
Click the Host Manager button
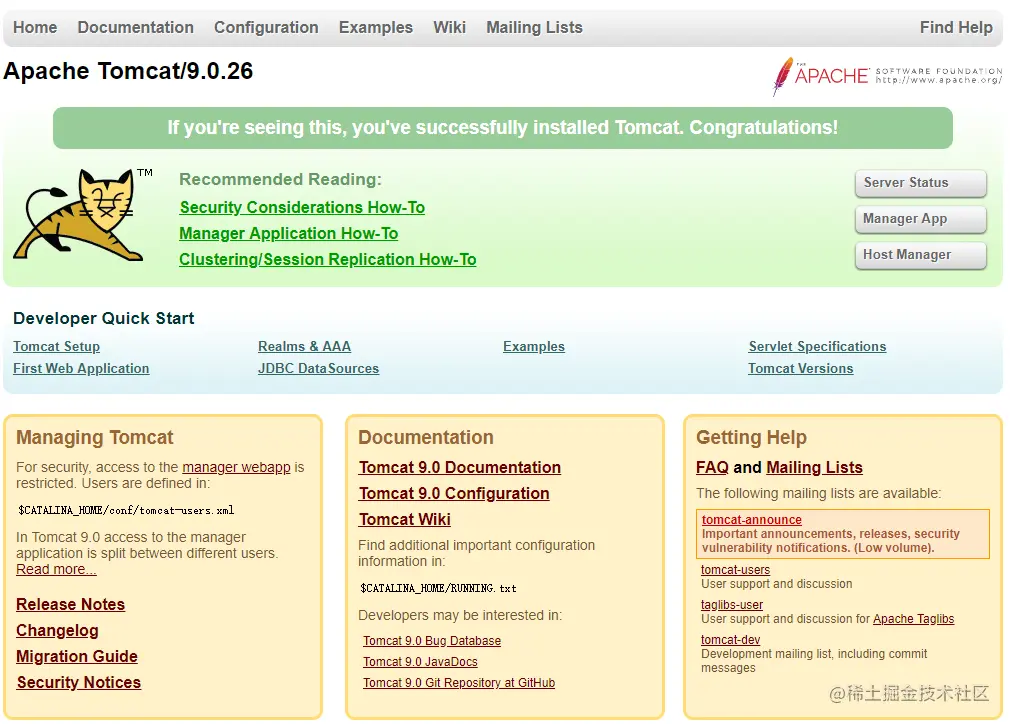(920, 255)
